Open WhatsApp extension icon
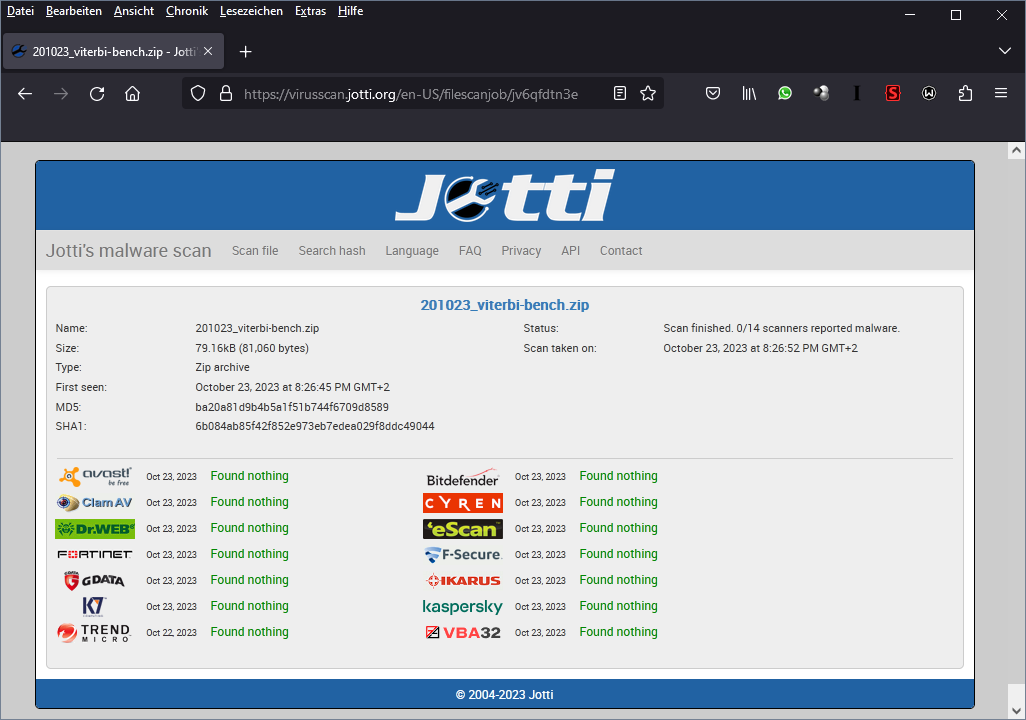The image size is (1026, 720). point(785,94)
